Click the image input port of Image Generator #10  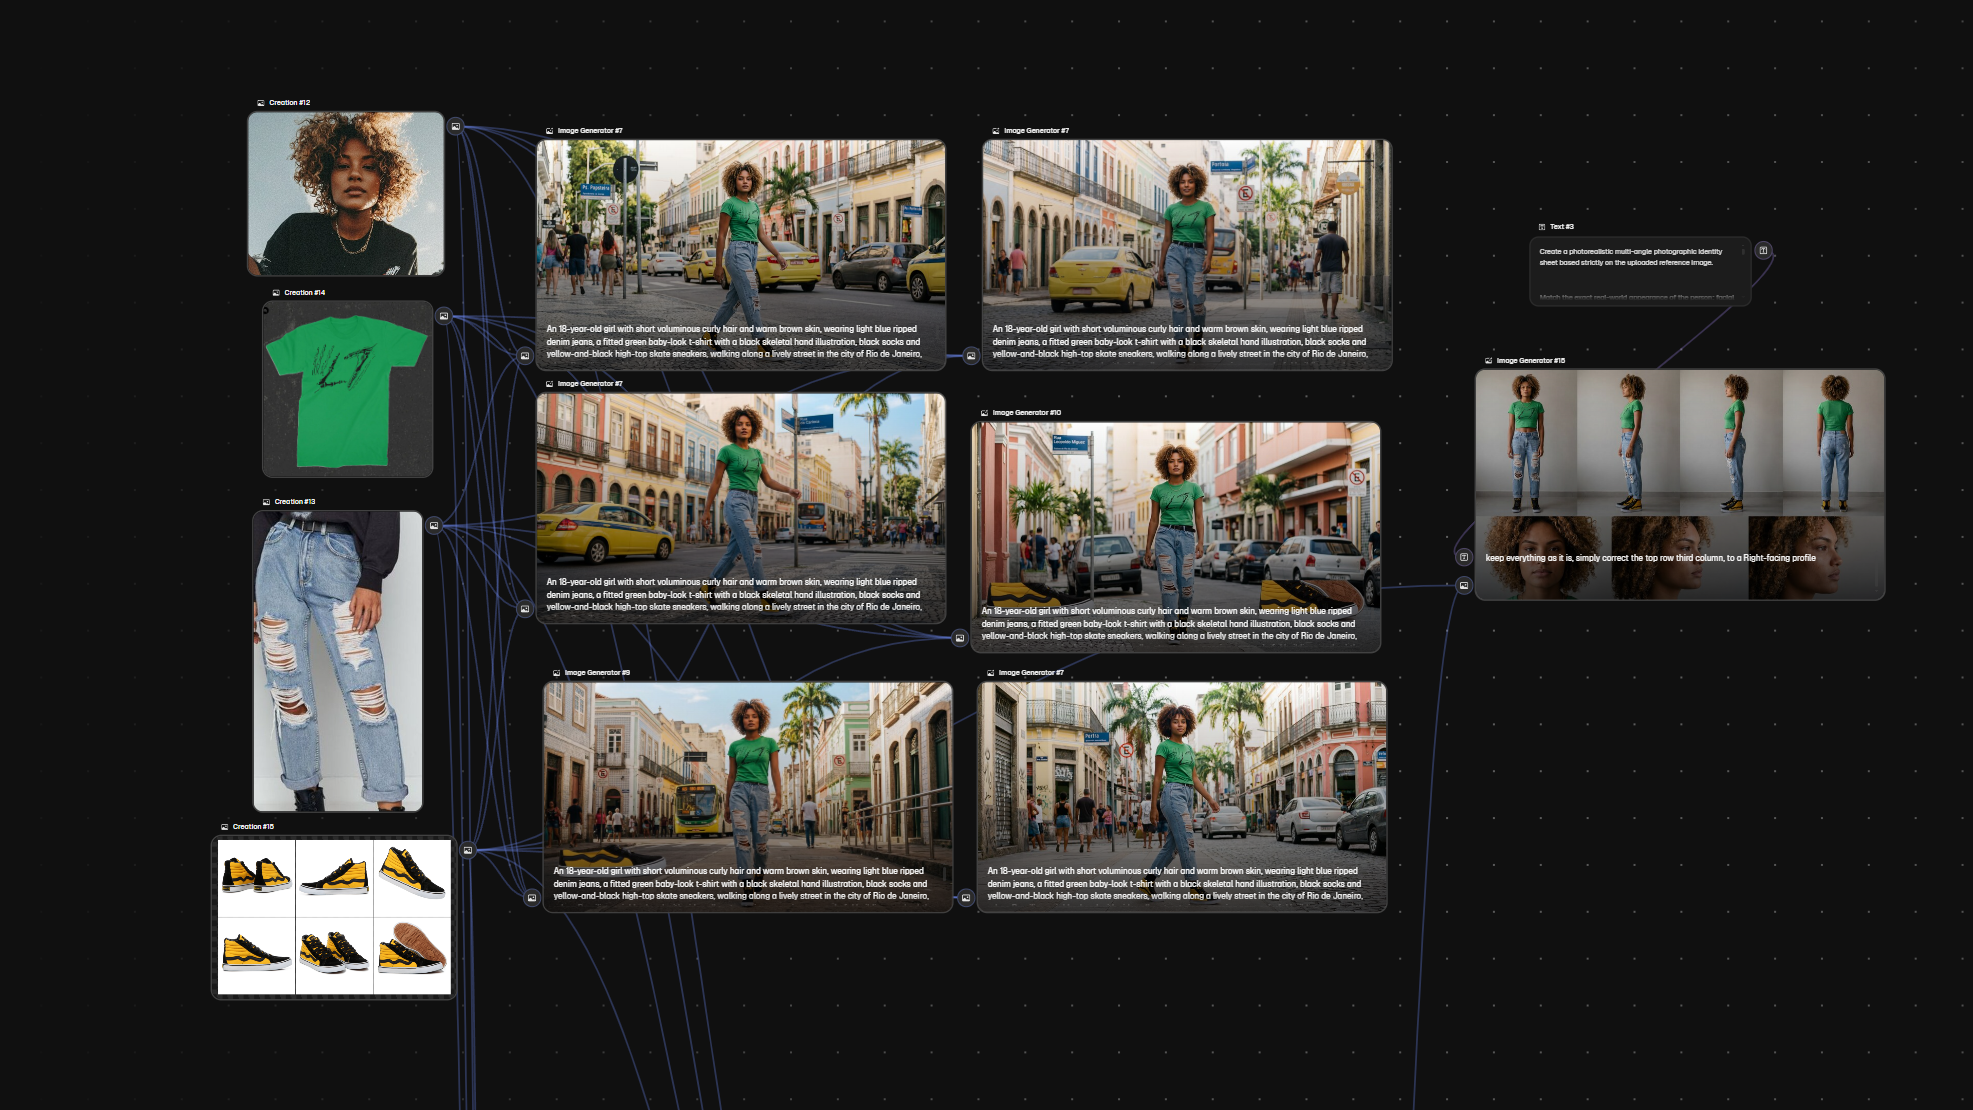coord(960,638)
